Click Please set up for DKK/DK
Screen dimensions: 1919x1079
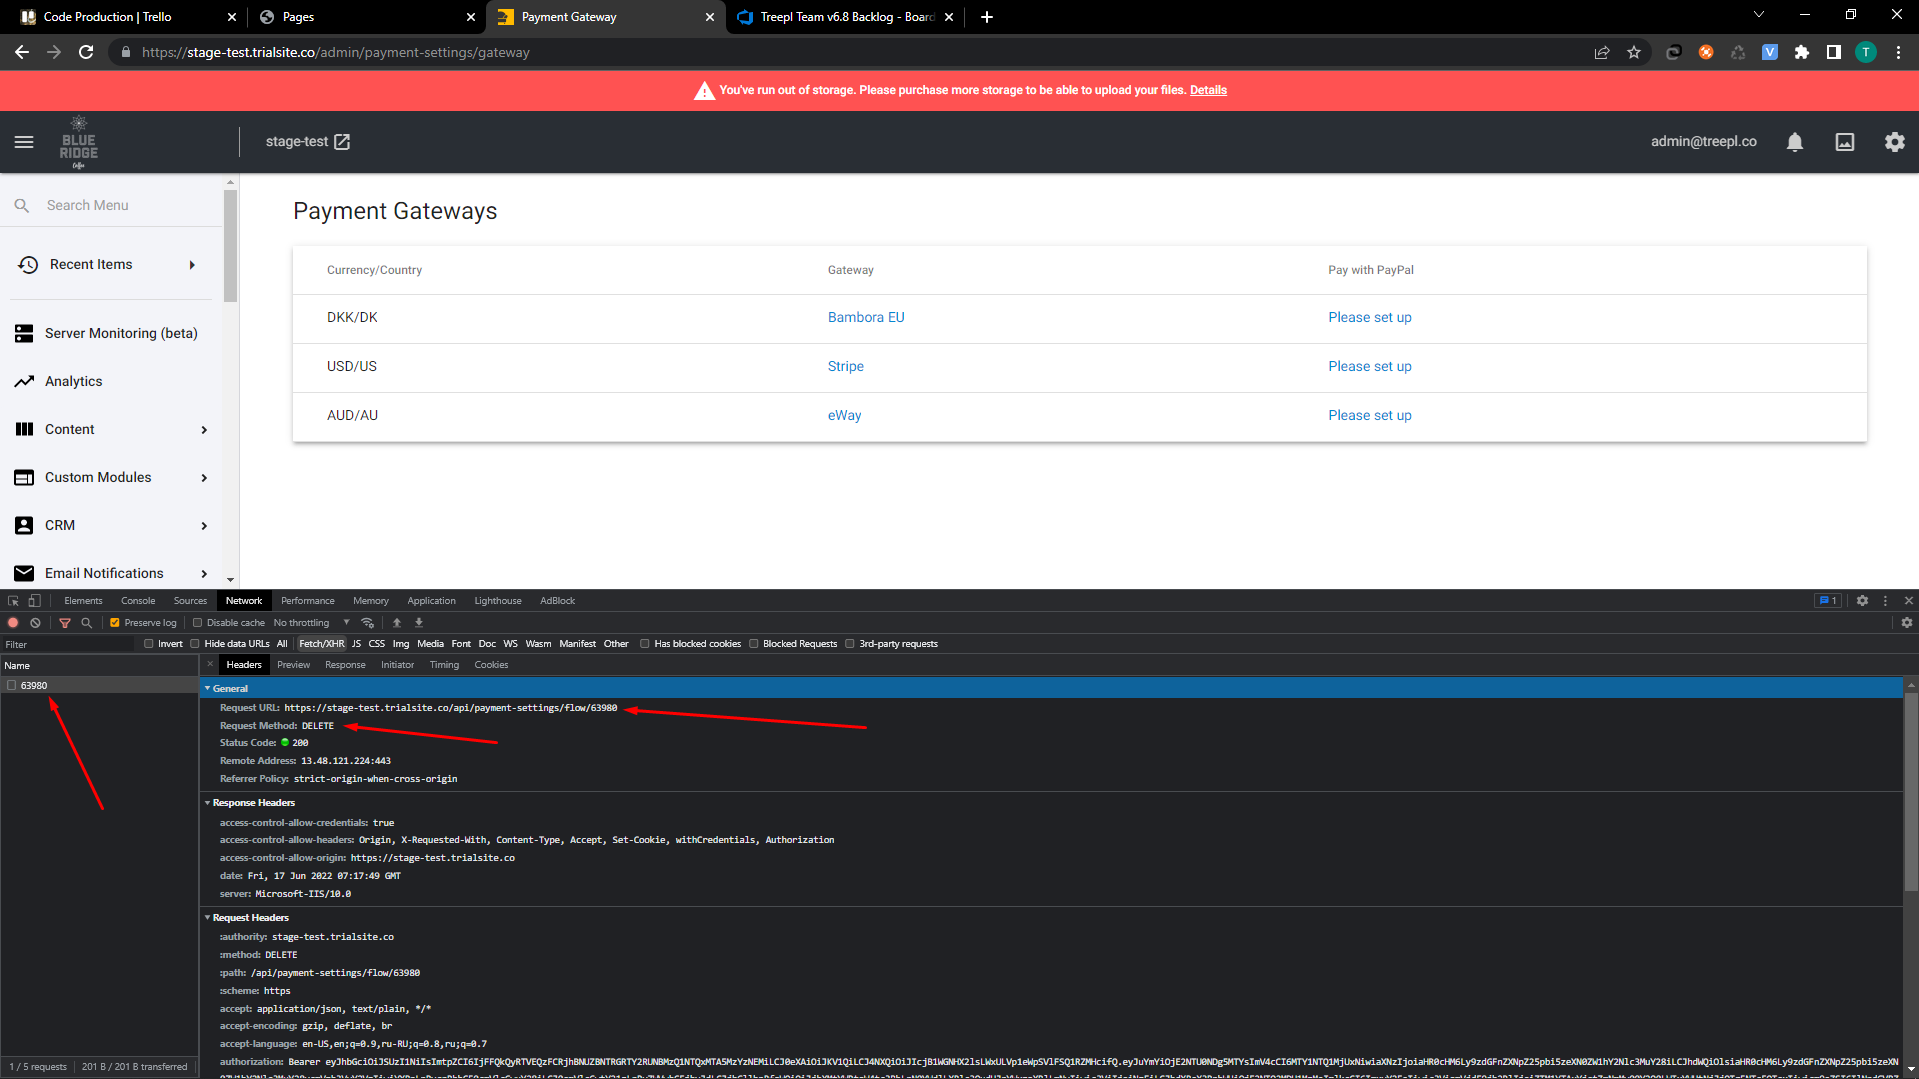[1370, 317]
